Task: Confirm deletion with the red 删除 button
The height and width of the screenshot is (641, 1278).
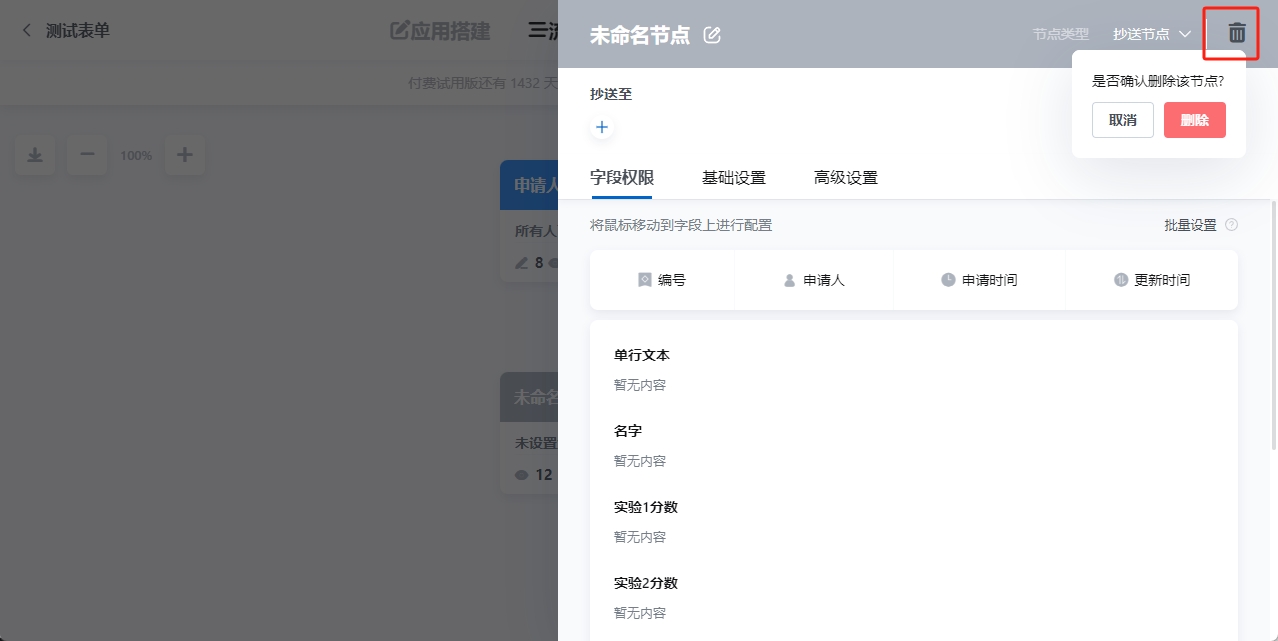Action: [1194, 120]
